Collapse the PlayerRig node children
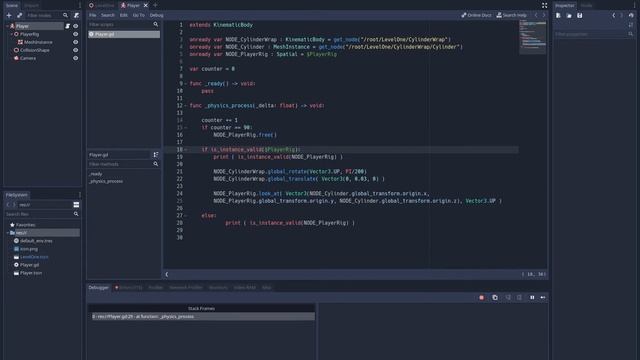 11,34
